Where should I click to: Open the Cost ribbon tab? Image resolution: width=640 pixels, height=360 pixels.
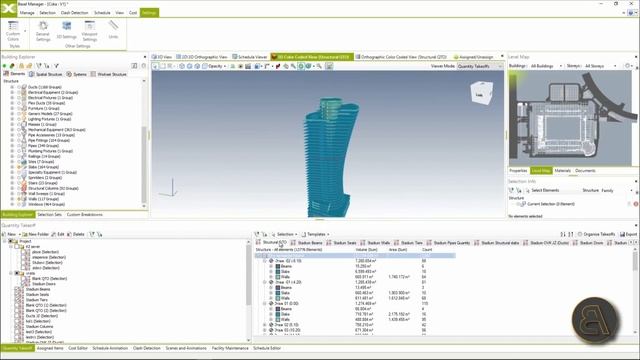133,13
